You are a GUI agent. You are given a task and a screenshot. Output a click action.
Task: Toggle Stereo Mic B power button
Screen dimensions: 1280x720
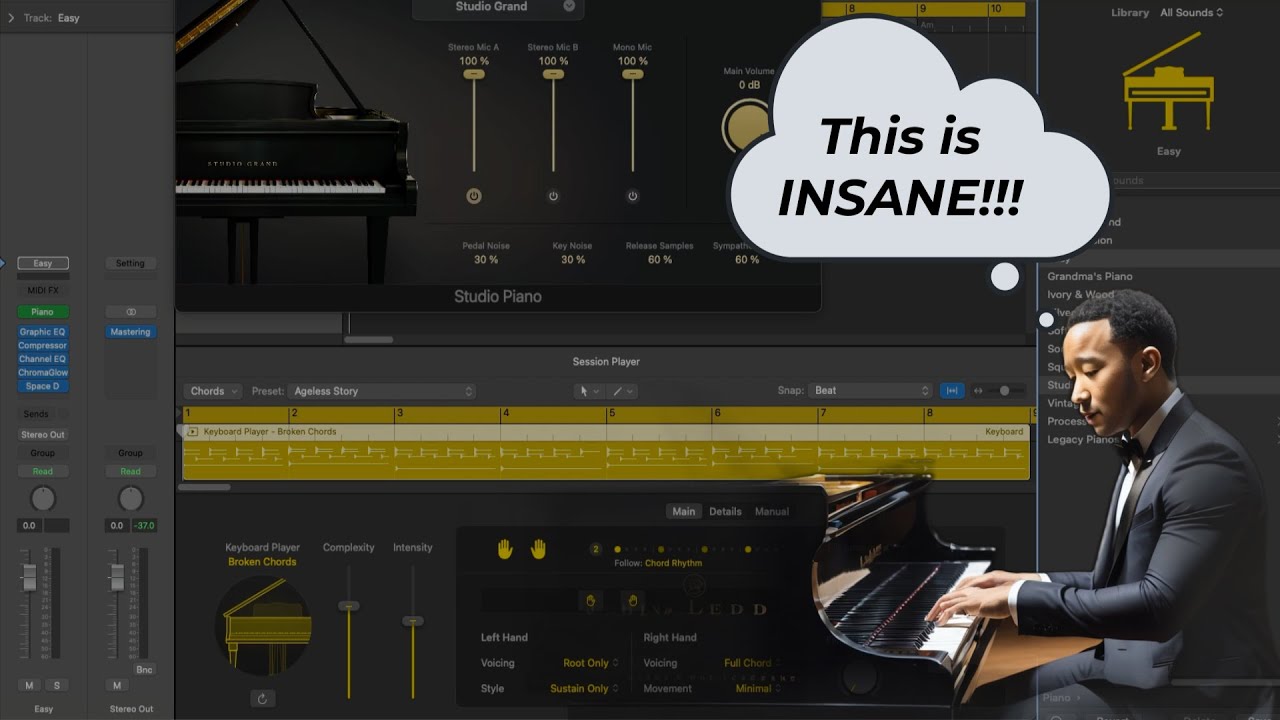tap(553, 196)
